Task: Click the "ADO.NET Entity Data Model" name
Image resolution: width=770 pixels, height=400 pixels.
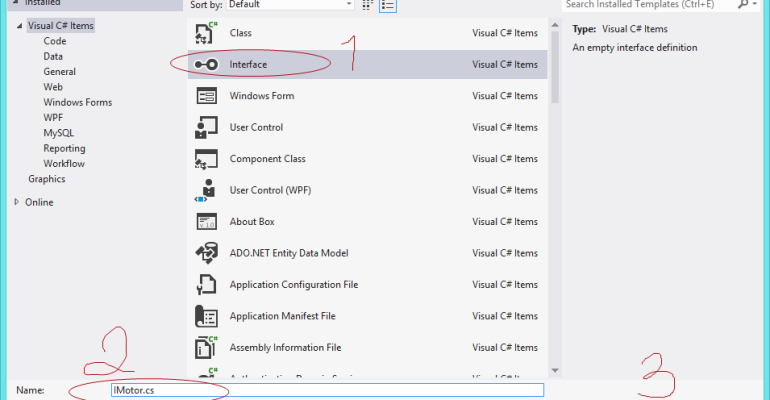Action: click(289, 253)
